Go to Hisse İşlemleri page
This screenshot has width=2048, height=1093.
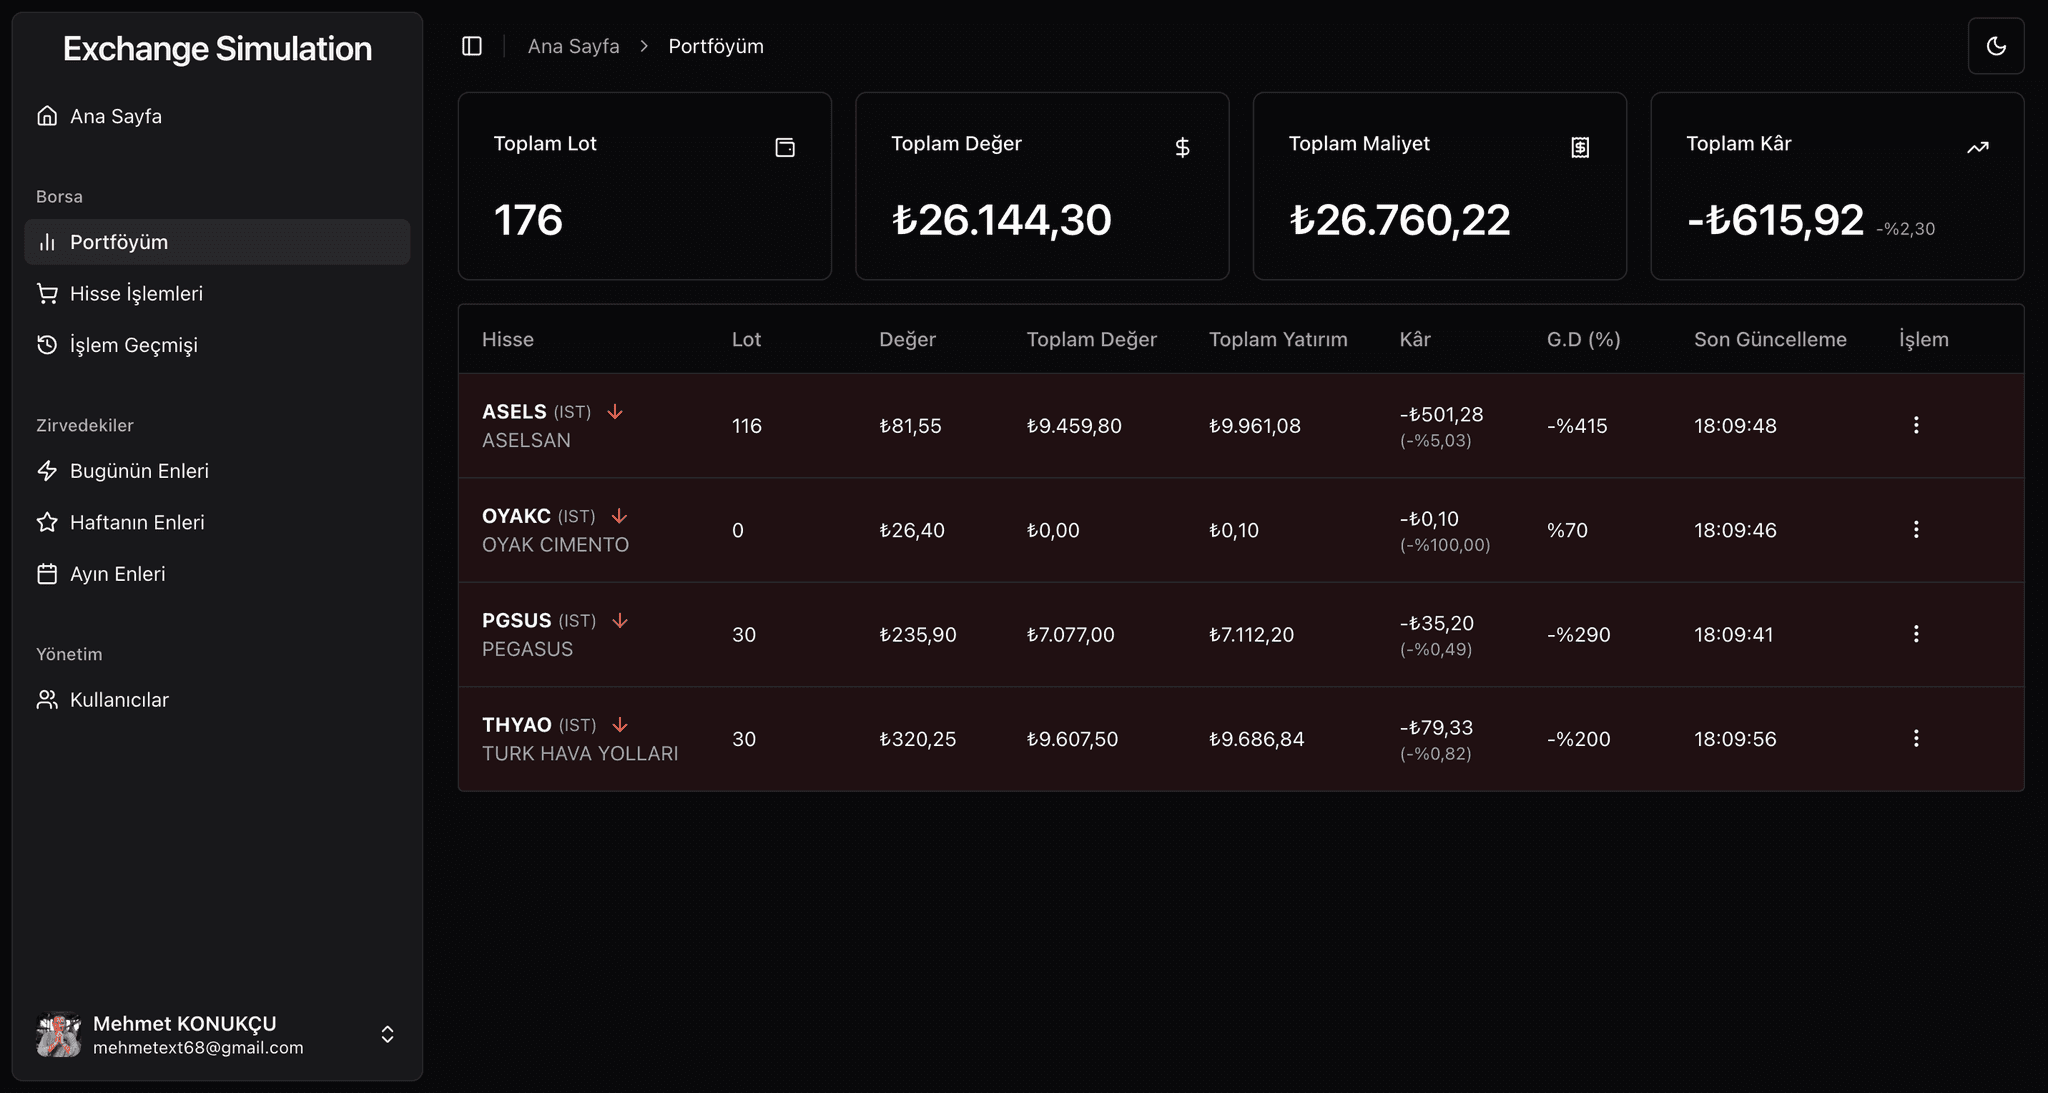[x=217, y=293]
